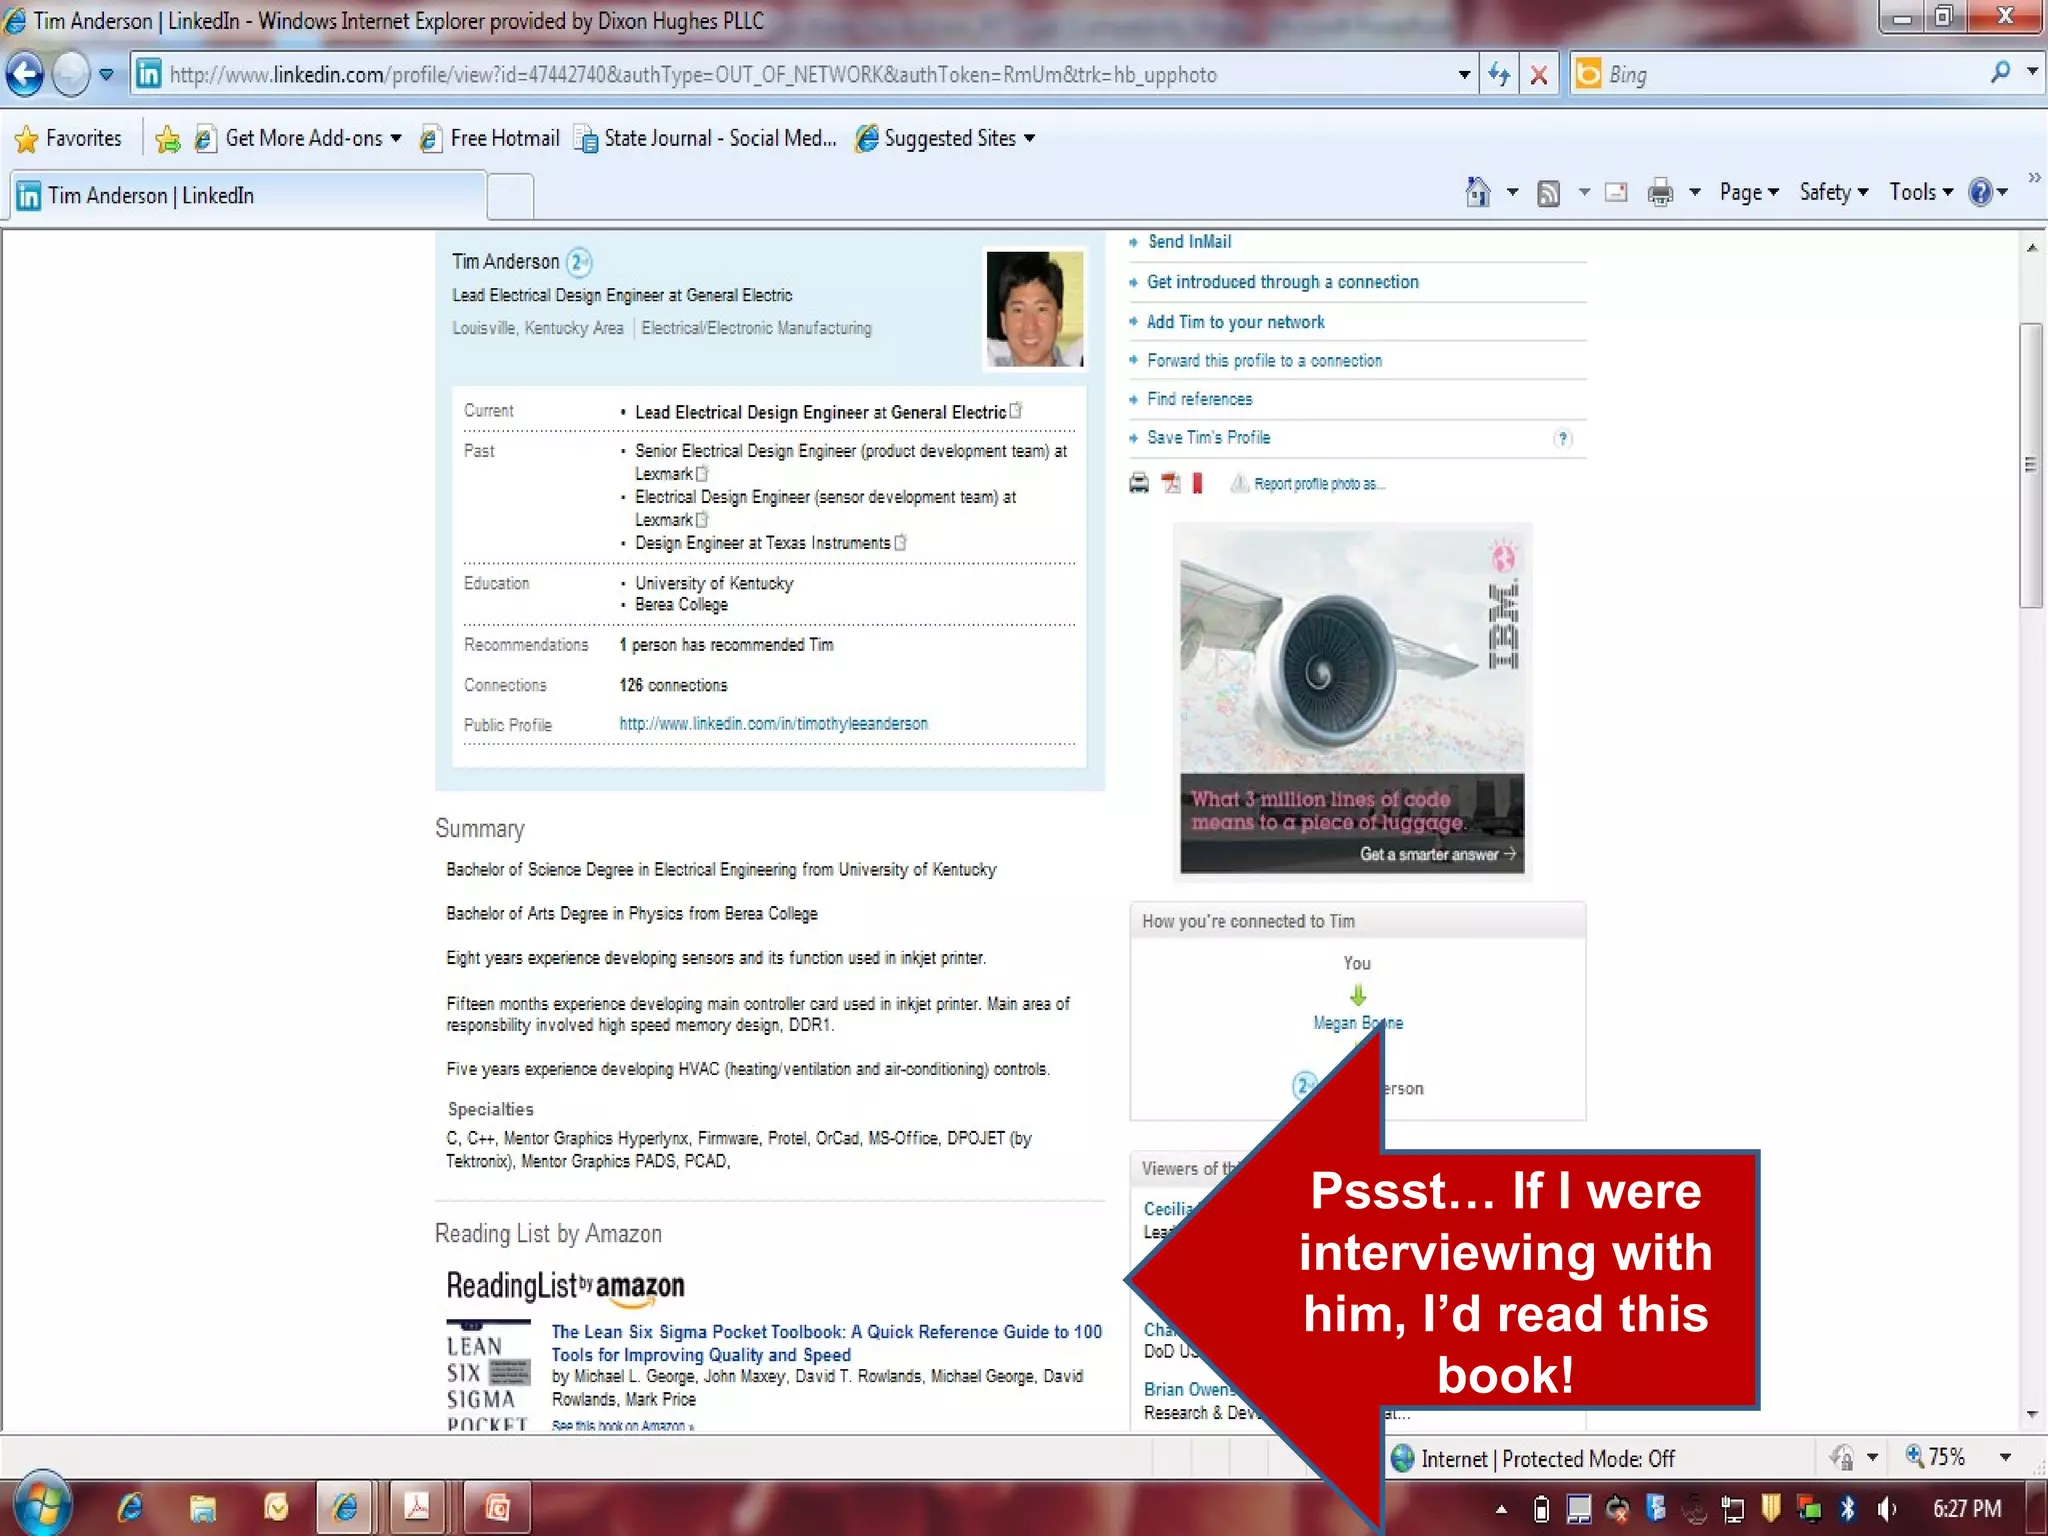Click the PDF export icon on profile
2048x1536 pixels.
[1170, 484]
